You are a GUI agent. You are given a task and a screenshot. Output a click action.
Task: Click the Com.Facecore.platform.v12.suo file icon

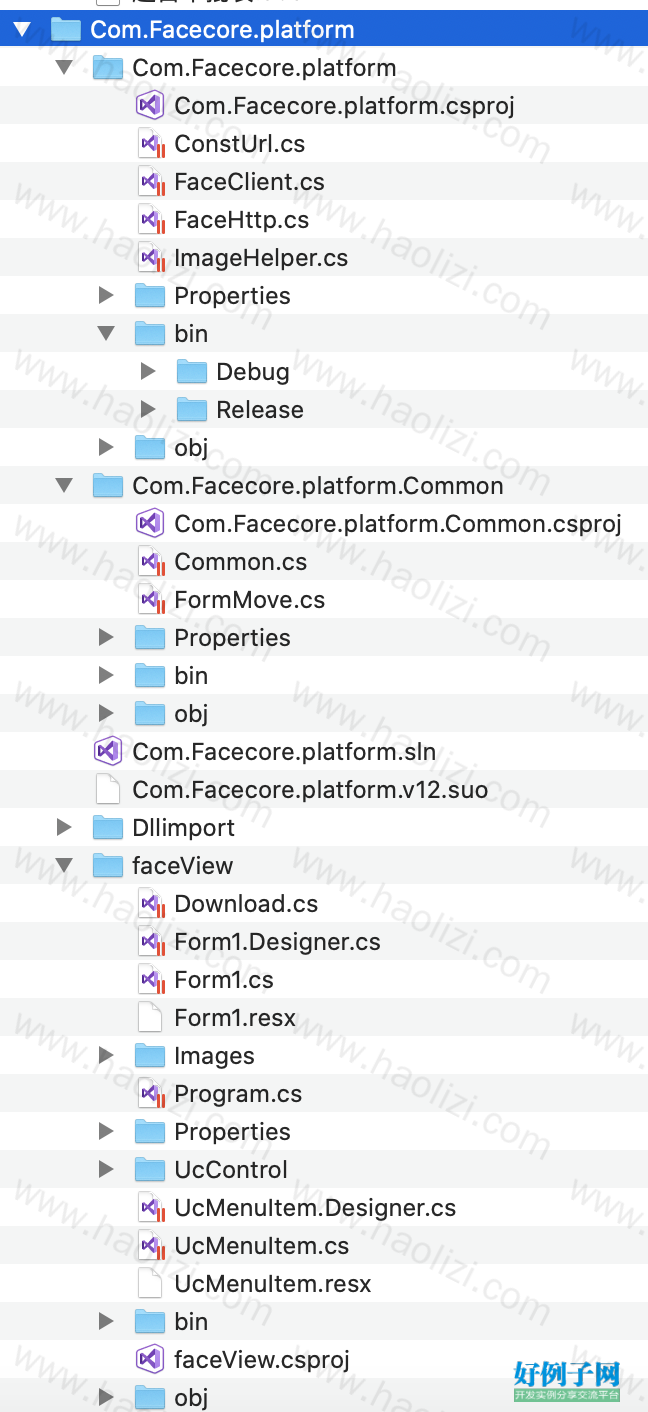click(x=107, y=790)
